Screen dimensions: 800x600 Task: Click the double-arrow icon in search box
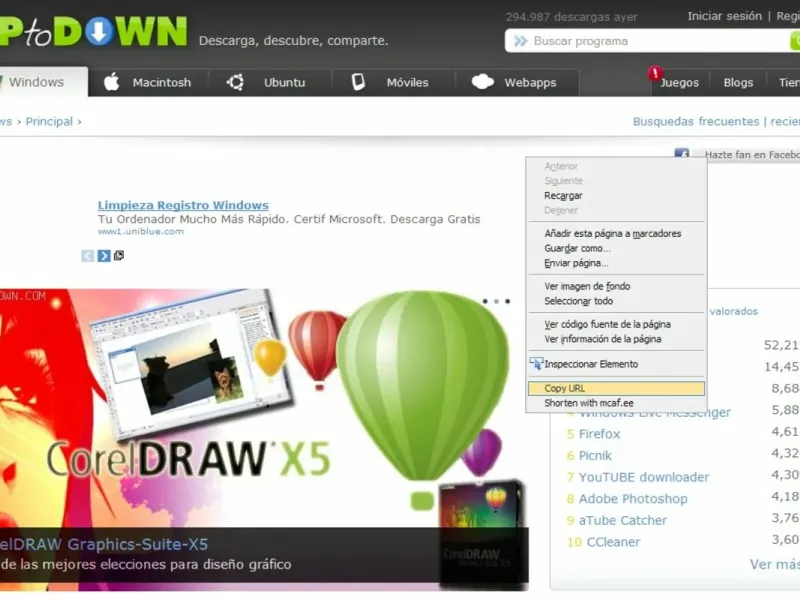[x=520, y=41]
